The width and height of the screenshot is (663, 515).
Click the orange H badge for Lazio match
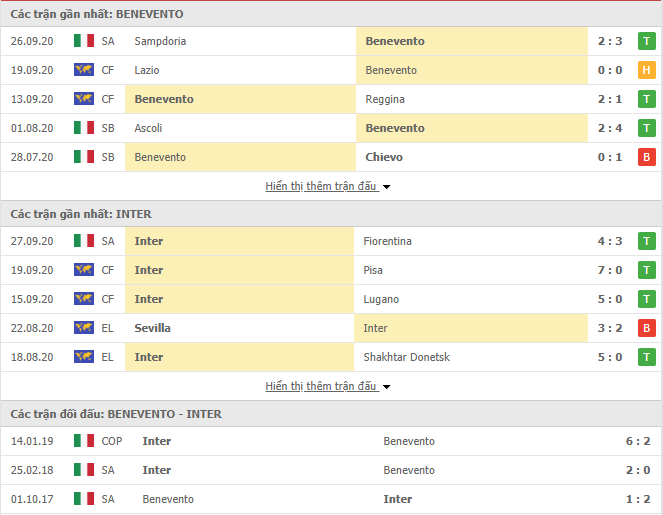click(647, 70)
